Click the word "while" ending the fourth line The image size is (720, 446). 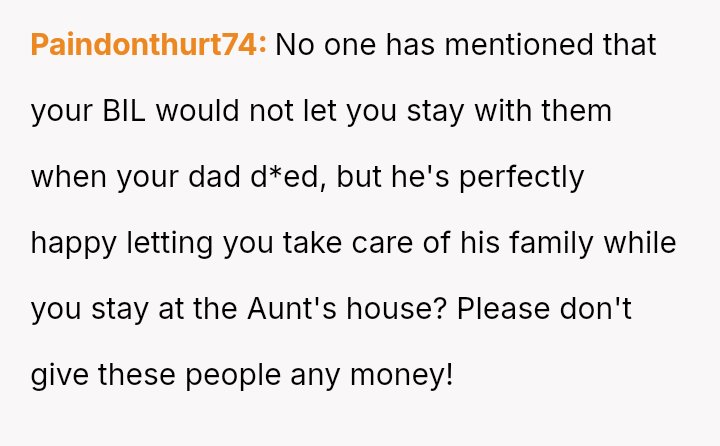(640, 243)
